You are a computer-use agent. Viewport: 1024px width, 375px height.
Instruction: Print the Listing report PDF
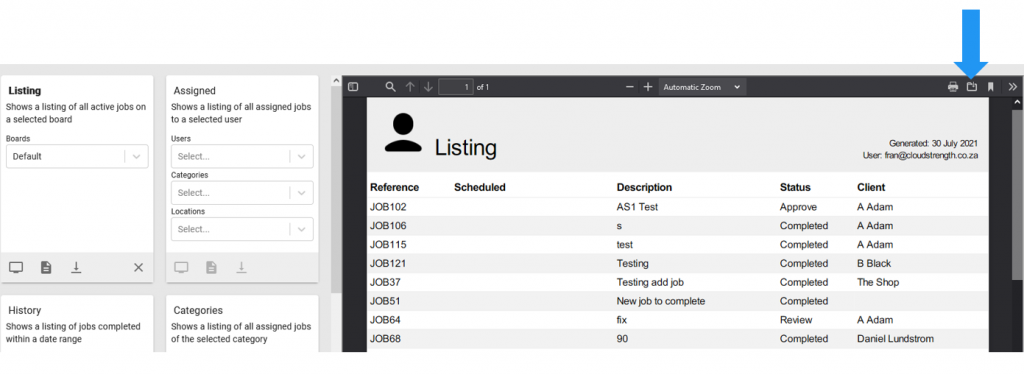tap(953, 87)
